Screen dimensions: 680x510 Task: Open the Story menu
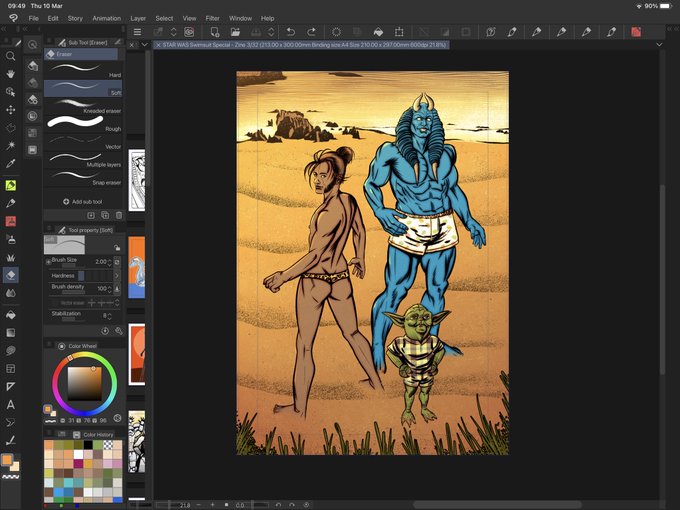click(x=75, y=18)
